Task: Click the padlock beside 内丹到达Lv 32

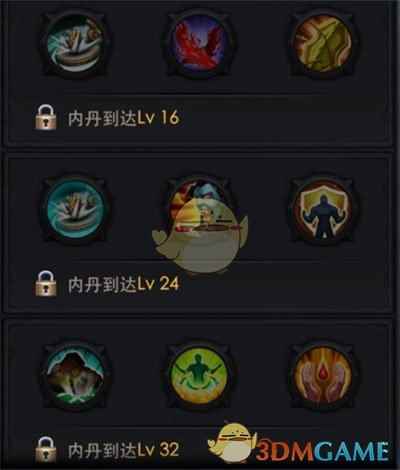Action: 46,450
